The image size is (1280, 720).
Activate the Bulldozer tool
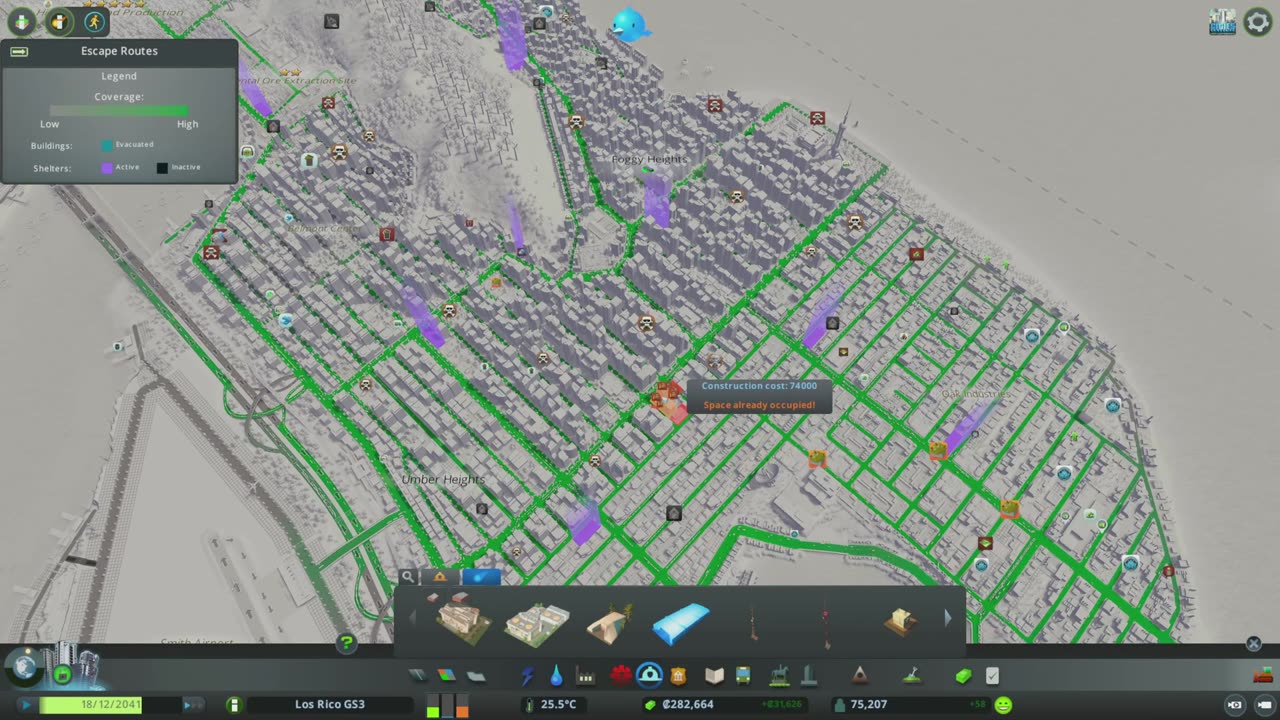coord(1262,676)
